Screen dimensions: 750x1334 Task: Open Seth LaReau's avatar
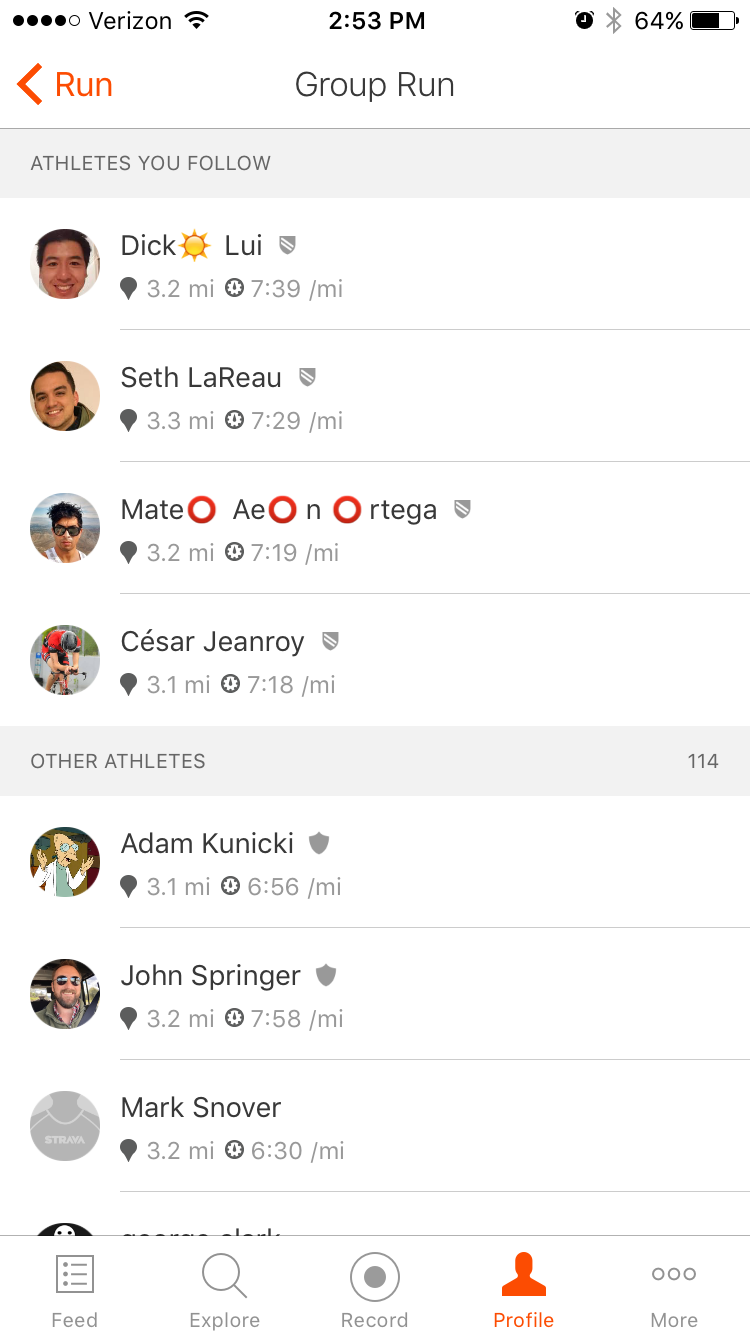tap(65, 396)
